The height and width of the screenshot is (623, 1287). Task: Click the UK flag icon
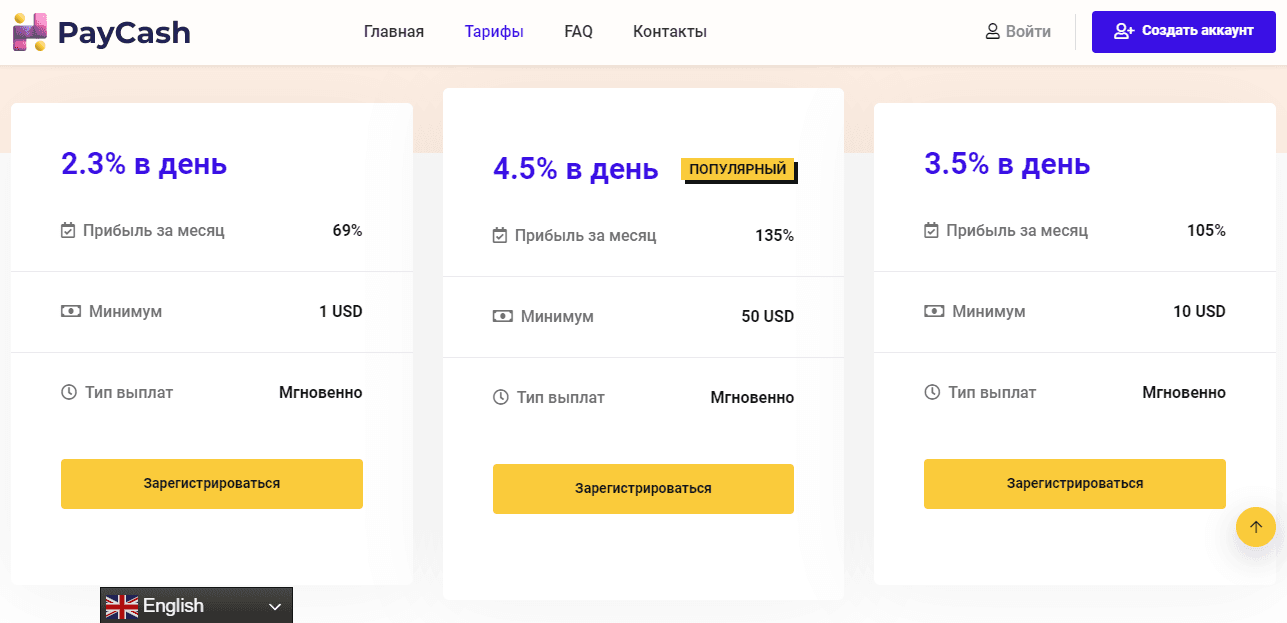click(122, 606)
